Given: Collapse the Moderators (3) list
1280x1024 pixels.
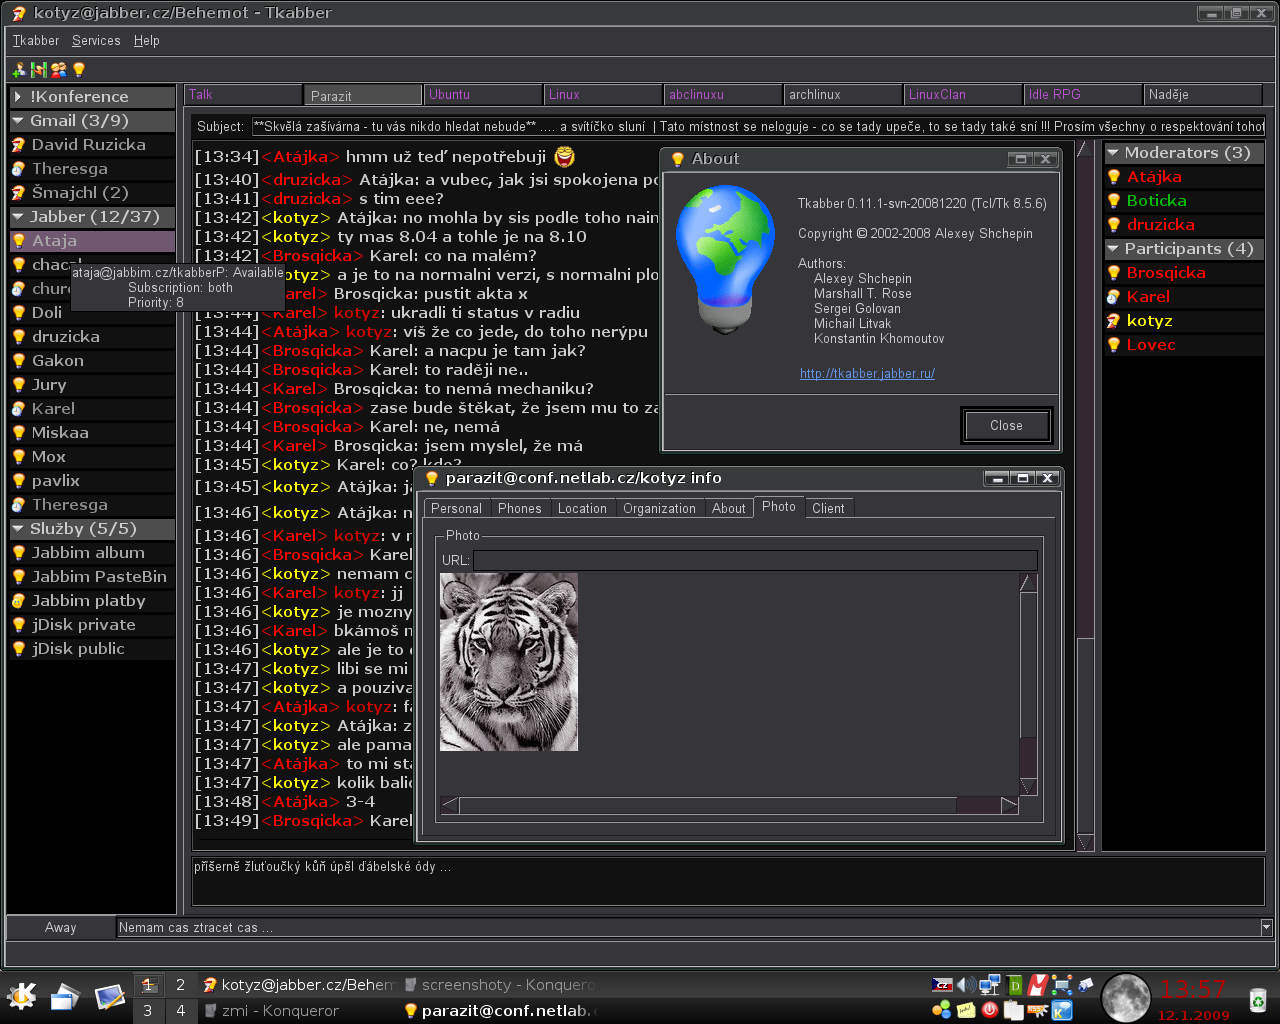Looking at the screenshot, I should click(x=1112, y=153).
